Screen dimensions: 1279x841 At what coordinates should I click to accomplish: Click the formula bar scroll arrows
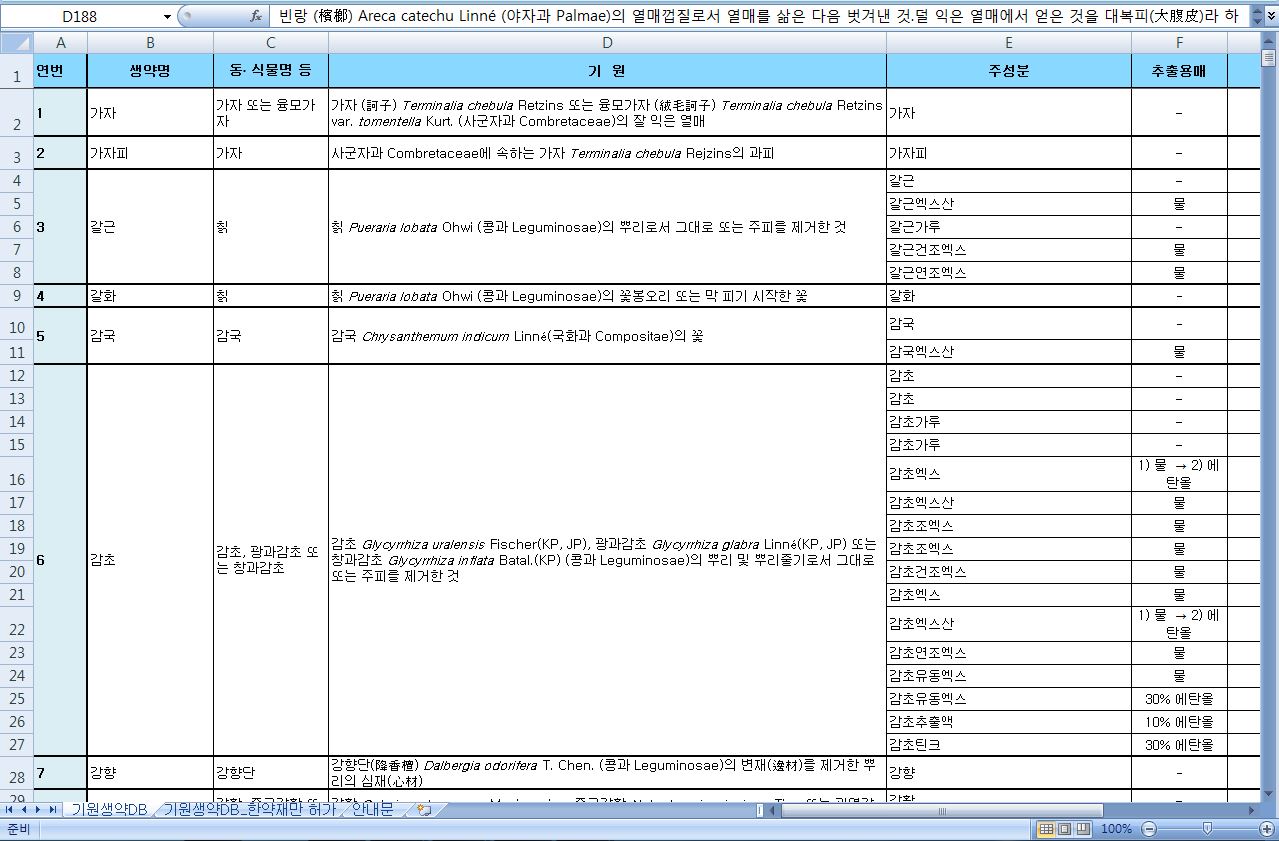1257,16
